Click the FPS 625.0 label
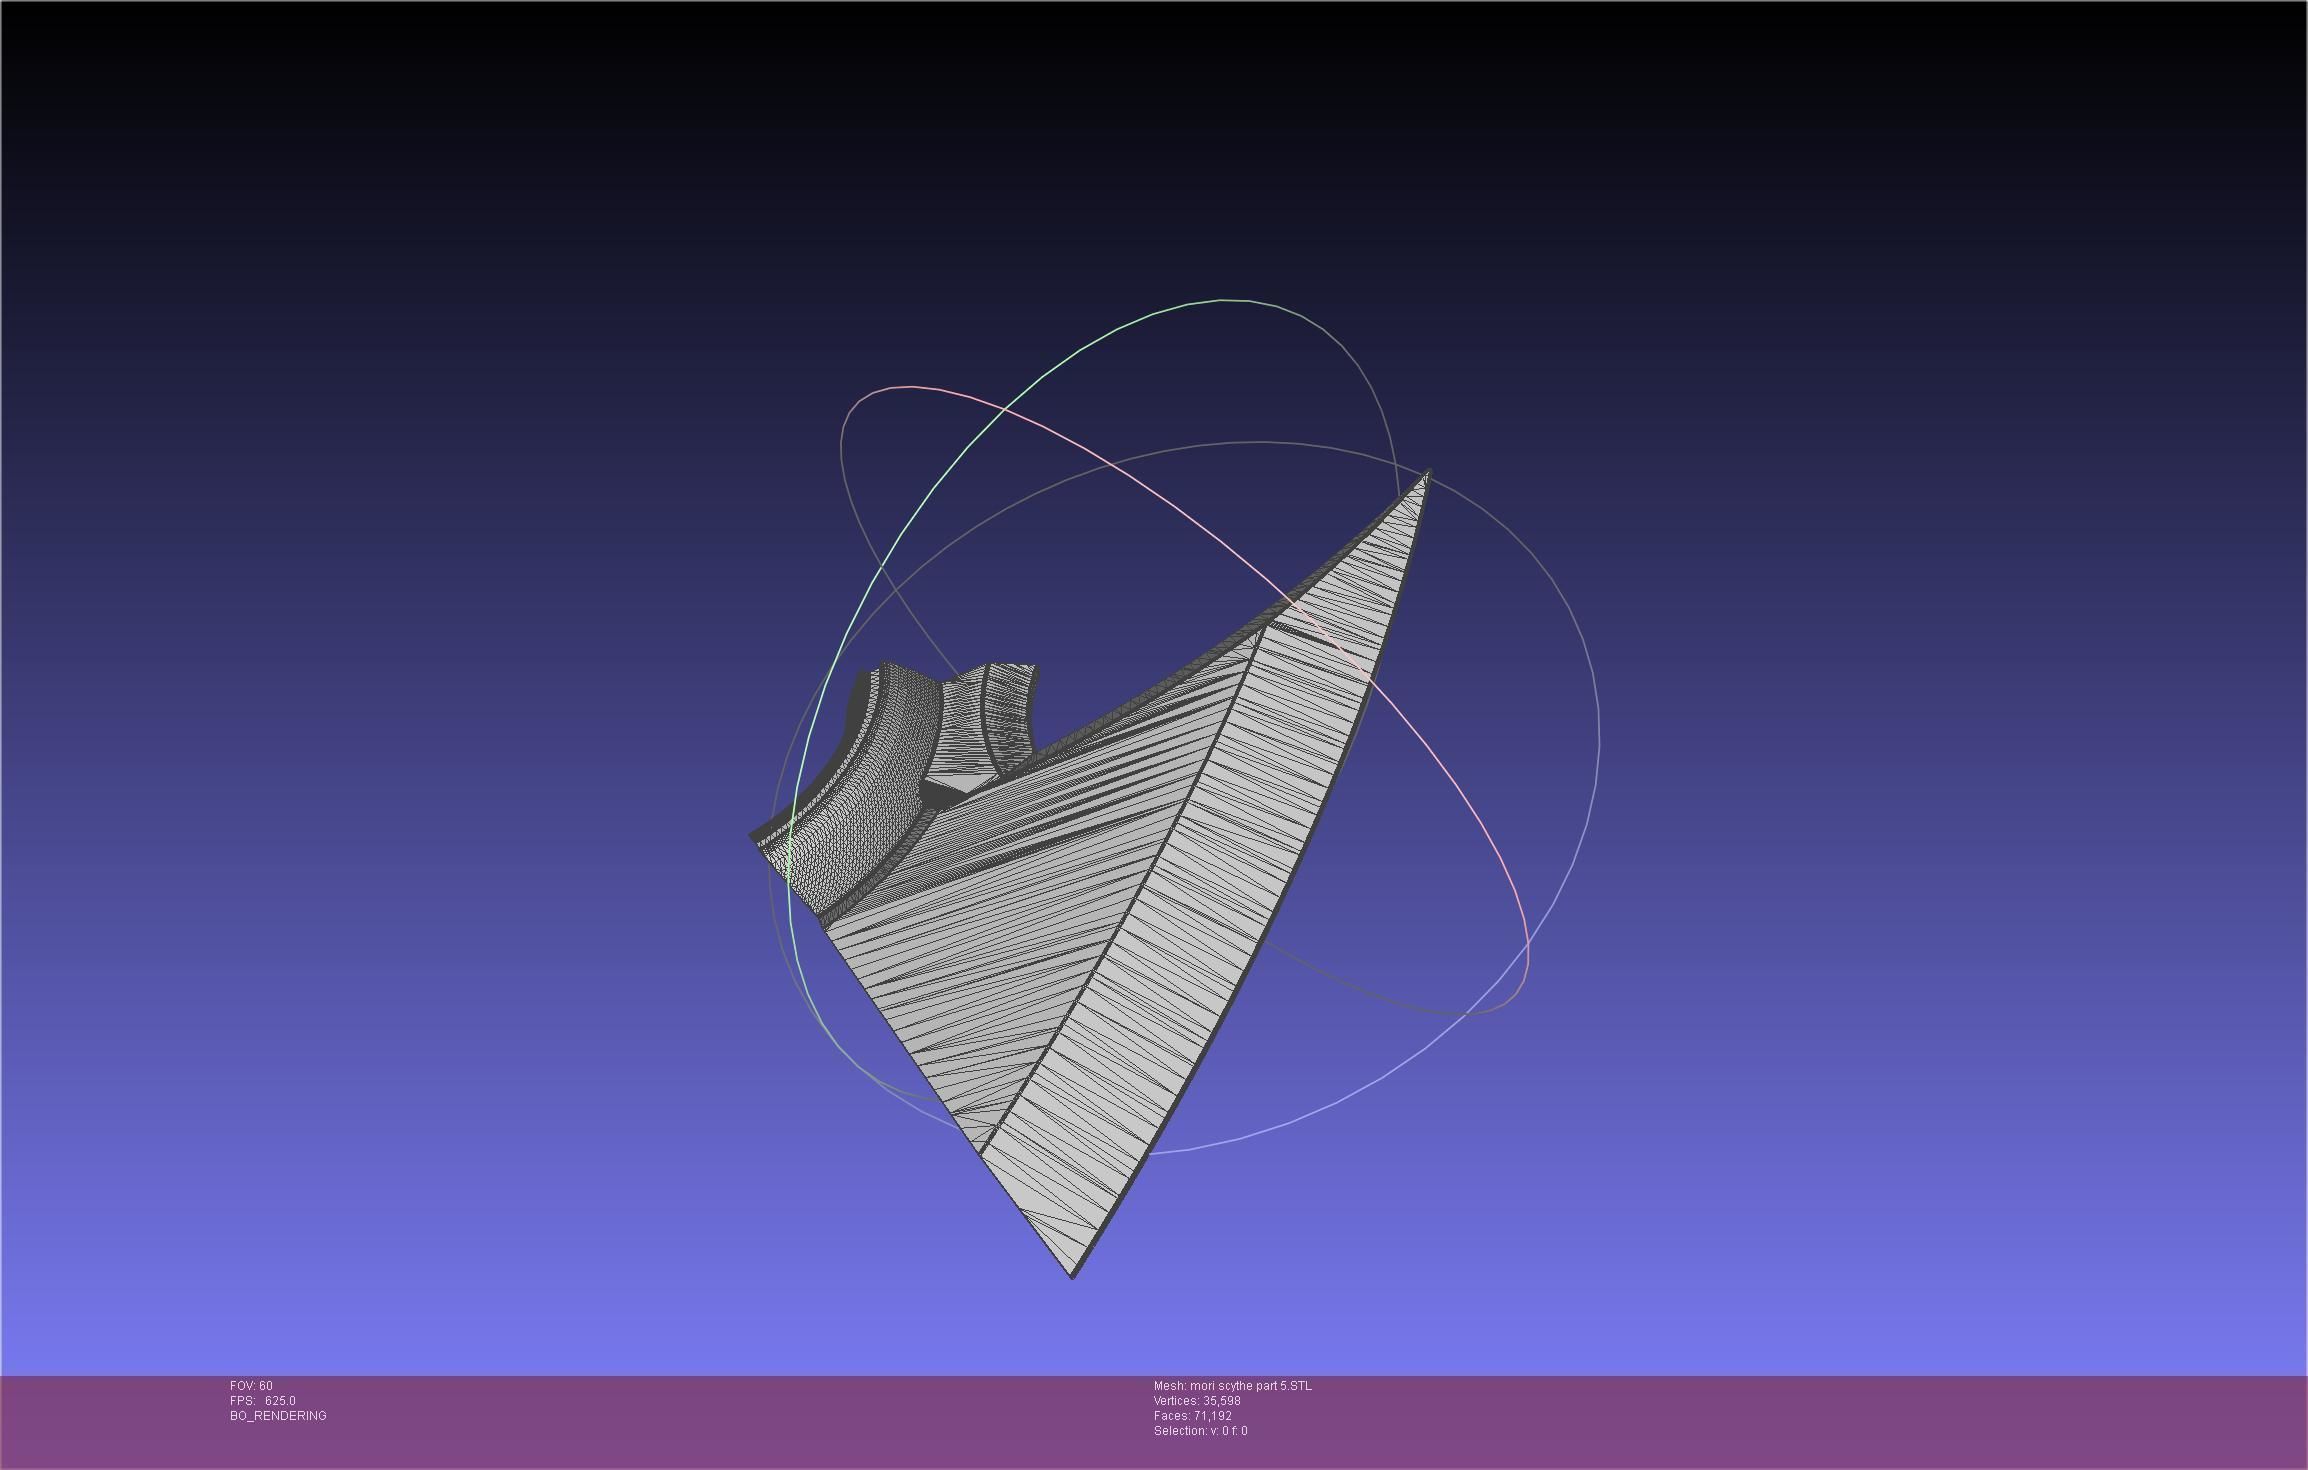Screen dimensions: 2308x1470 coord(262,1401)
